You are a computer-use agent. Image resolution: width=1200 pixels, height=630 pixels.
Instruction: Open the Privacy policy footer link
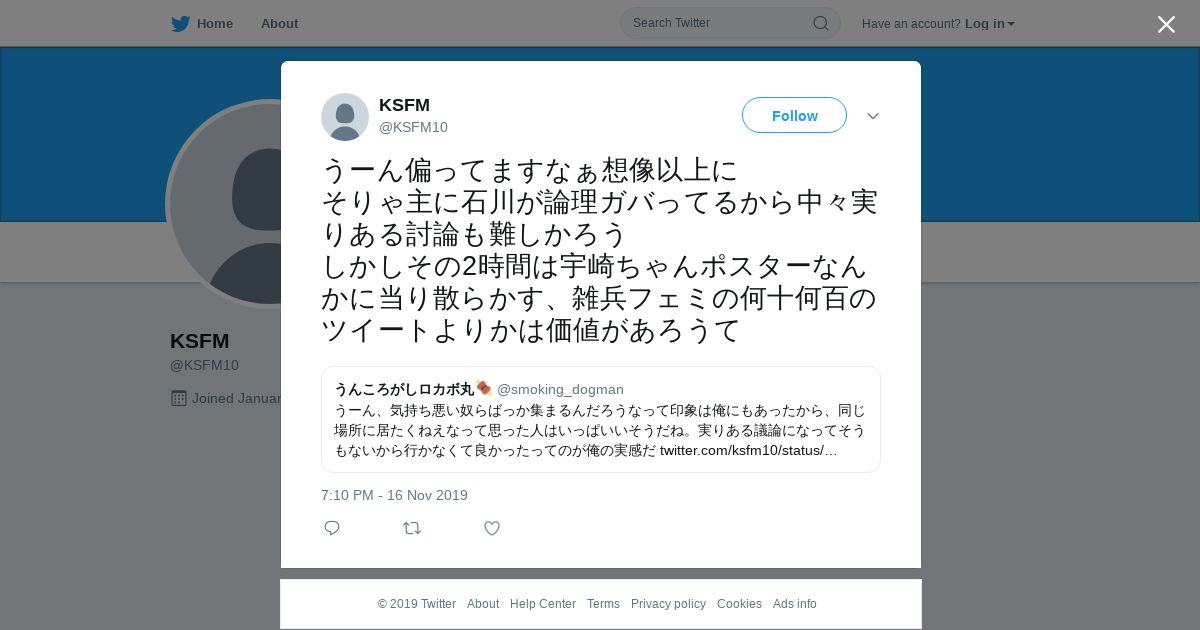pos(668,604)
